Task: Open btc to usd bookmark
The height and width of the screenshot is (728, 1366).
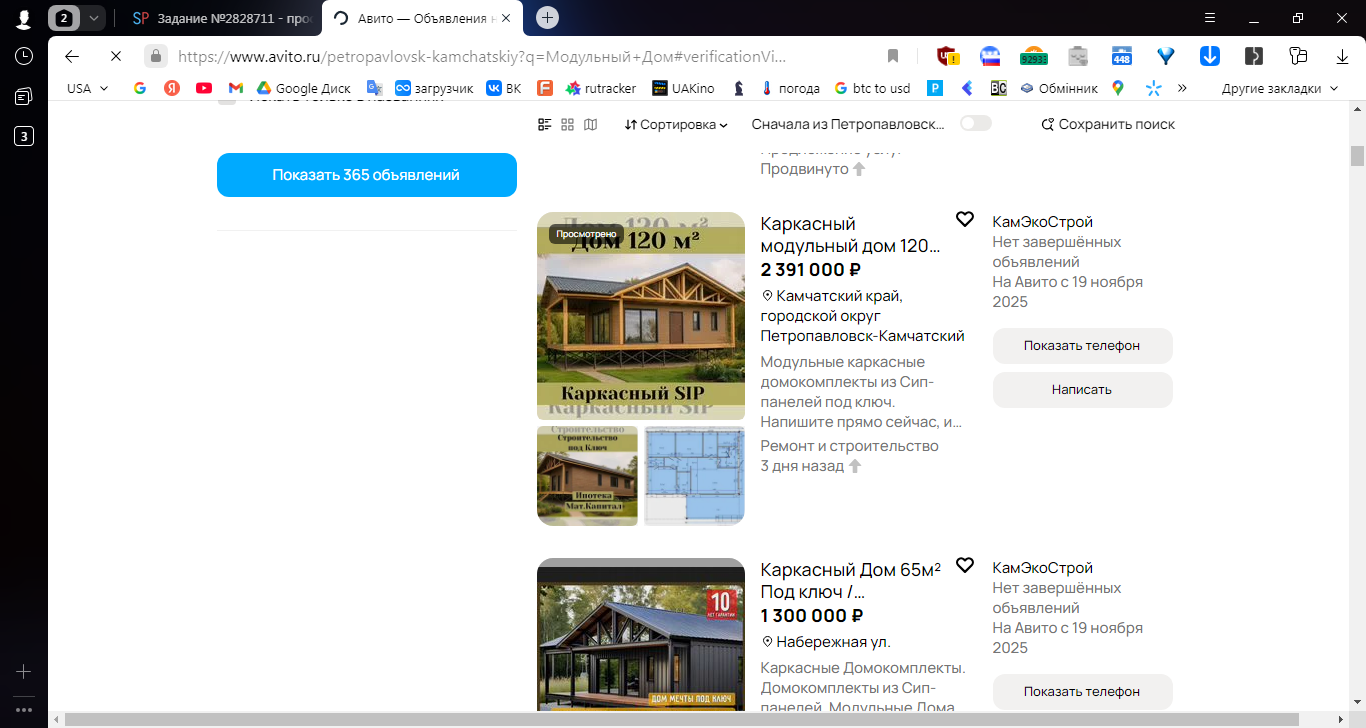Action: tap(872, 88)
